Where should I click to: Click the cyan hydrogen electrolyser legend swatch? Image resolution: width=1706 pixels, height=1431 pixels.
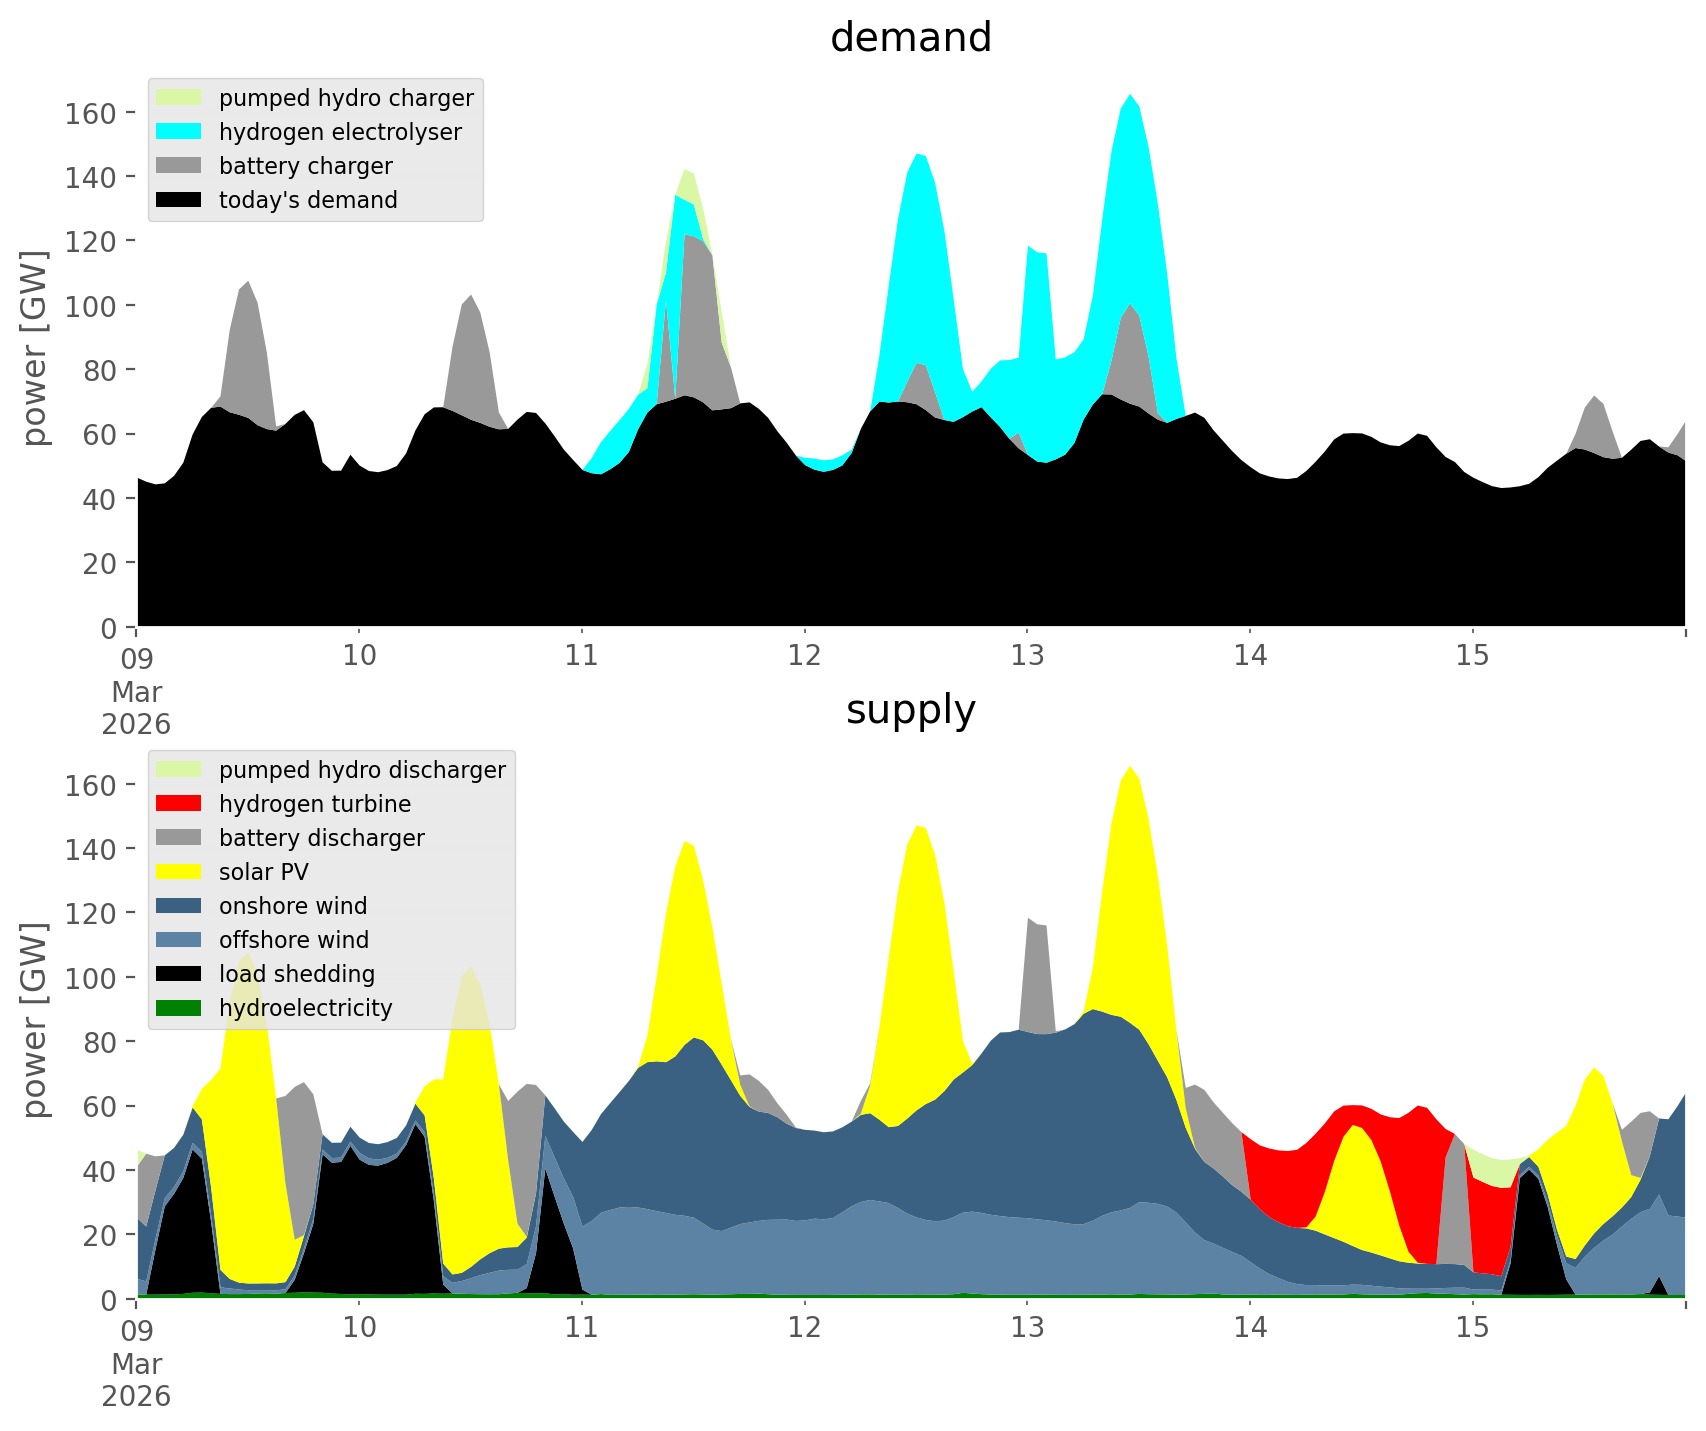tap(179, 132)
